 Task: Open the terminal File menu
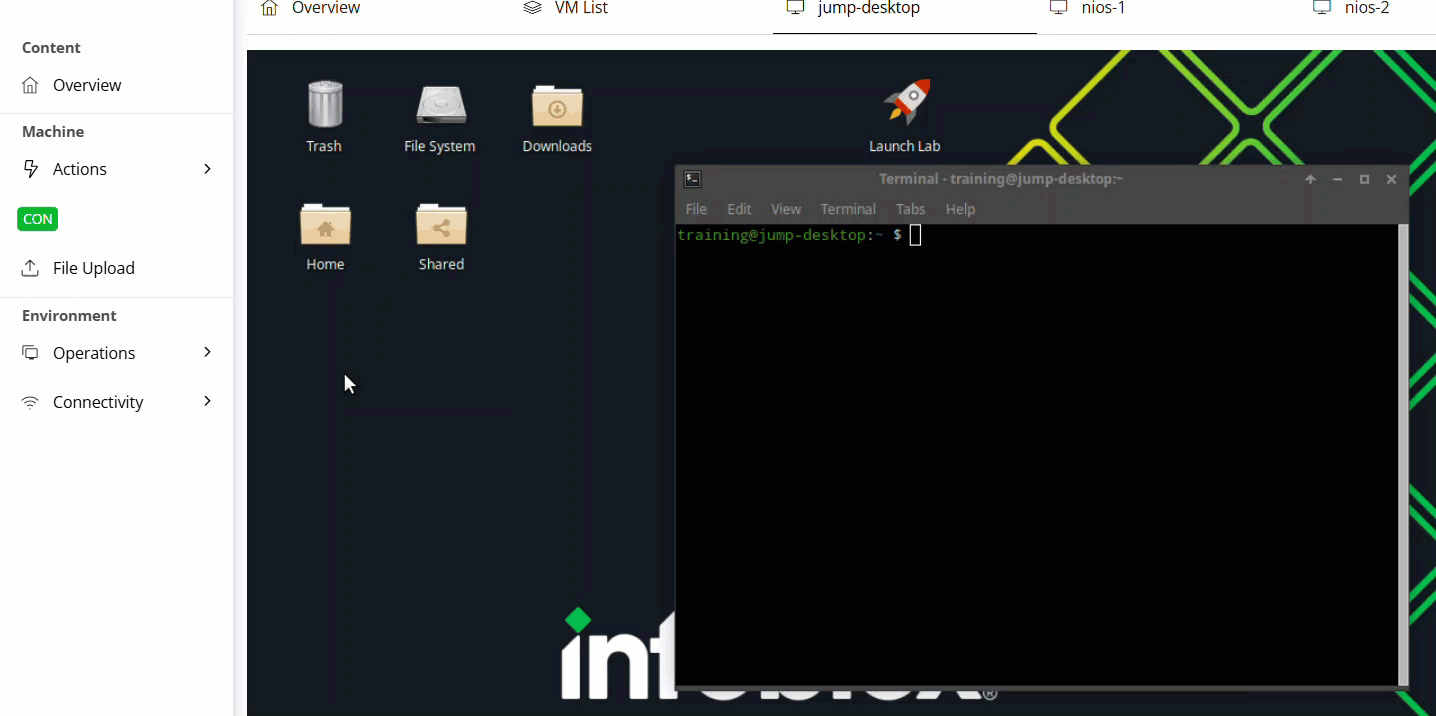pos(696,209)
